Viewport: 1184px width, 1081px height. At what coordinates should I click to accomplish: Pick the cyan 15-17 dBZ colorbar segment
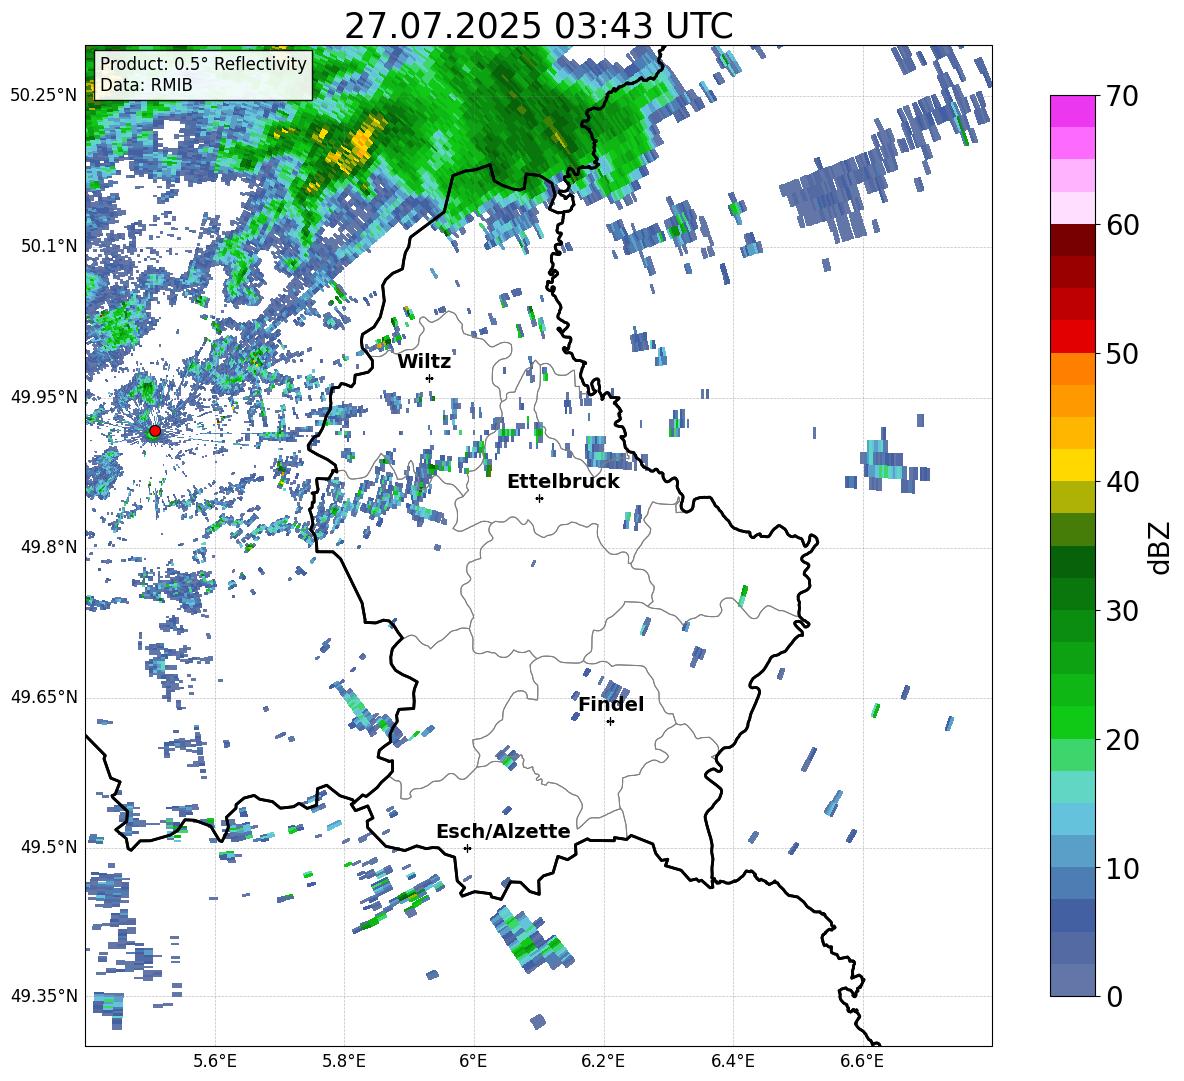tap(1072, 787)
